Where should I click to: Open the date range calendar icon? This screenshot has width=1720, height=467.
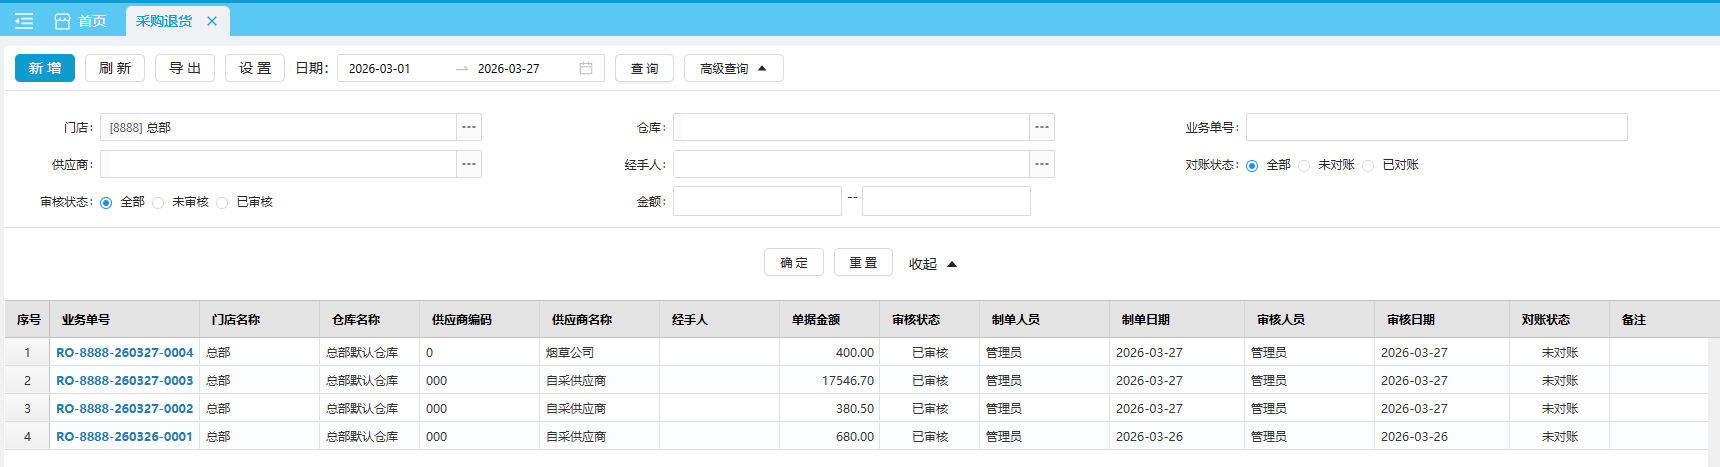[586, 68]
